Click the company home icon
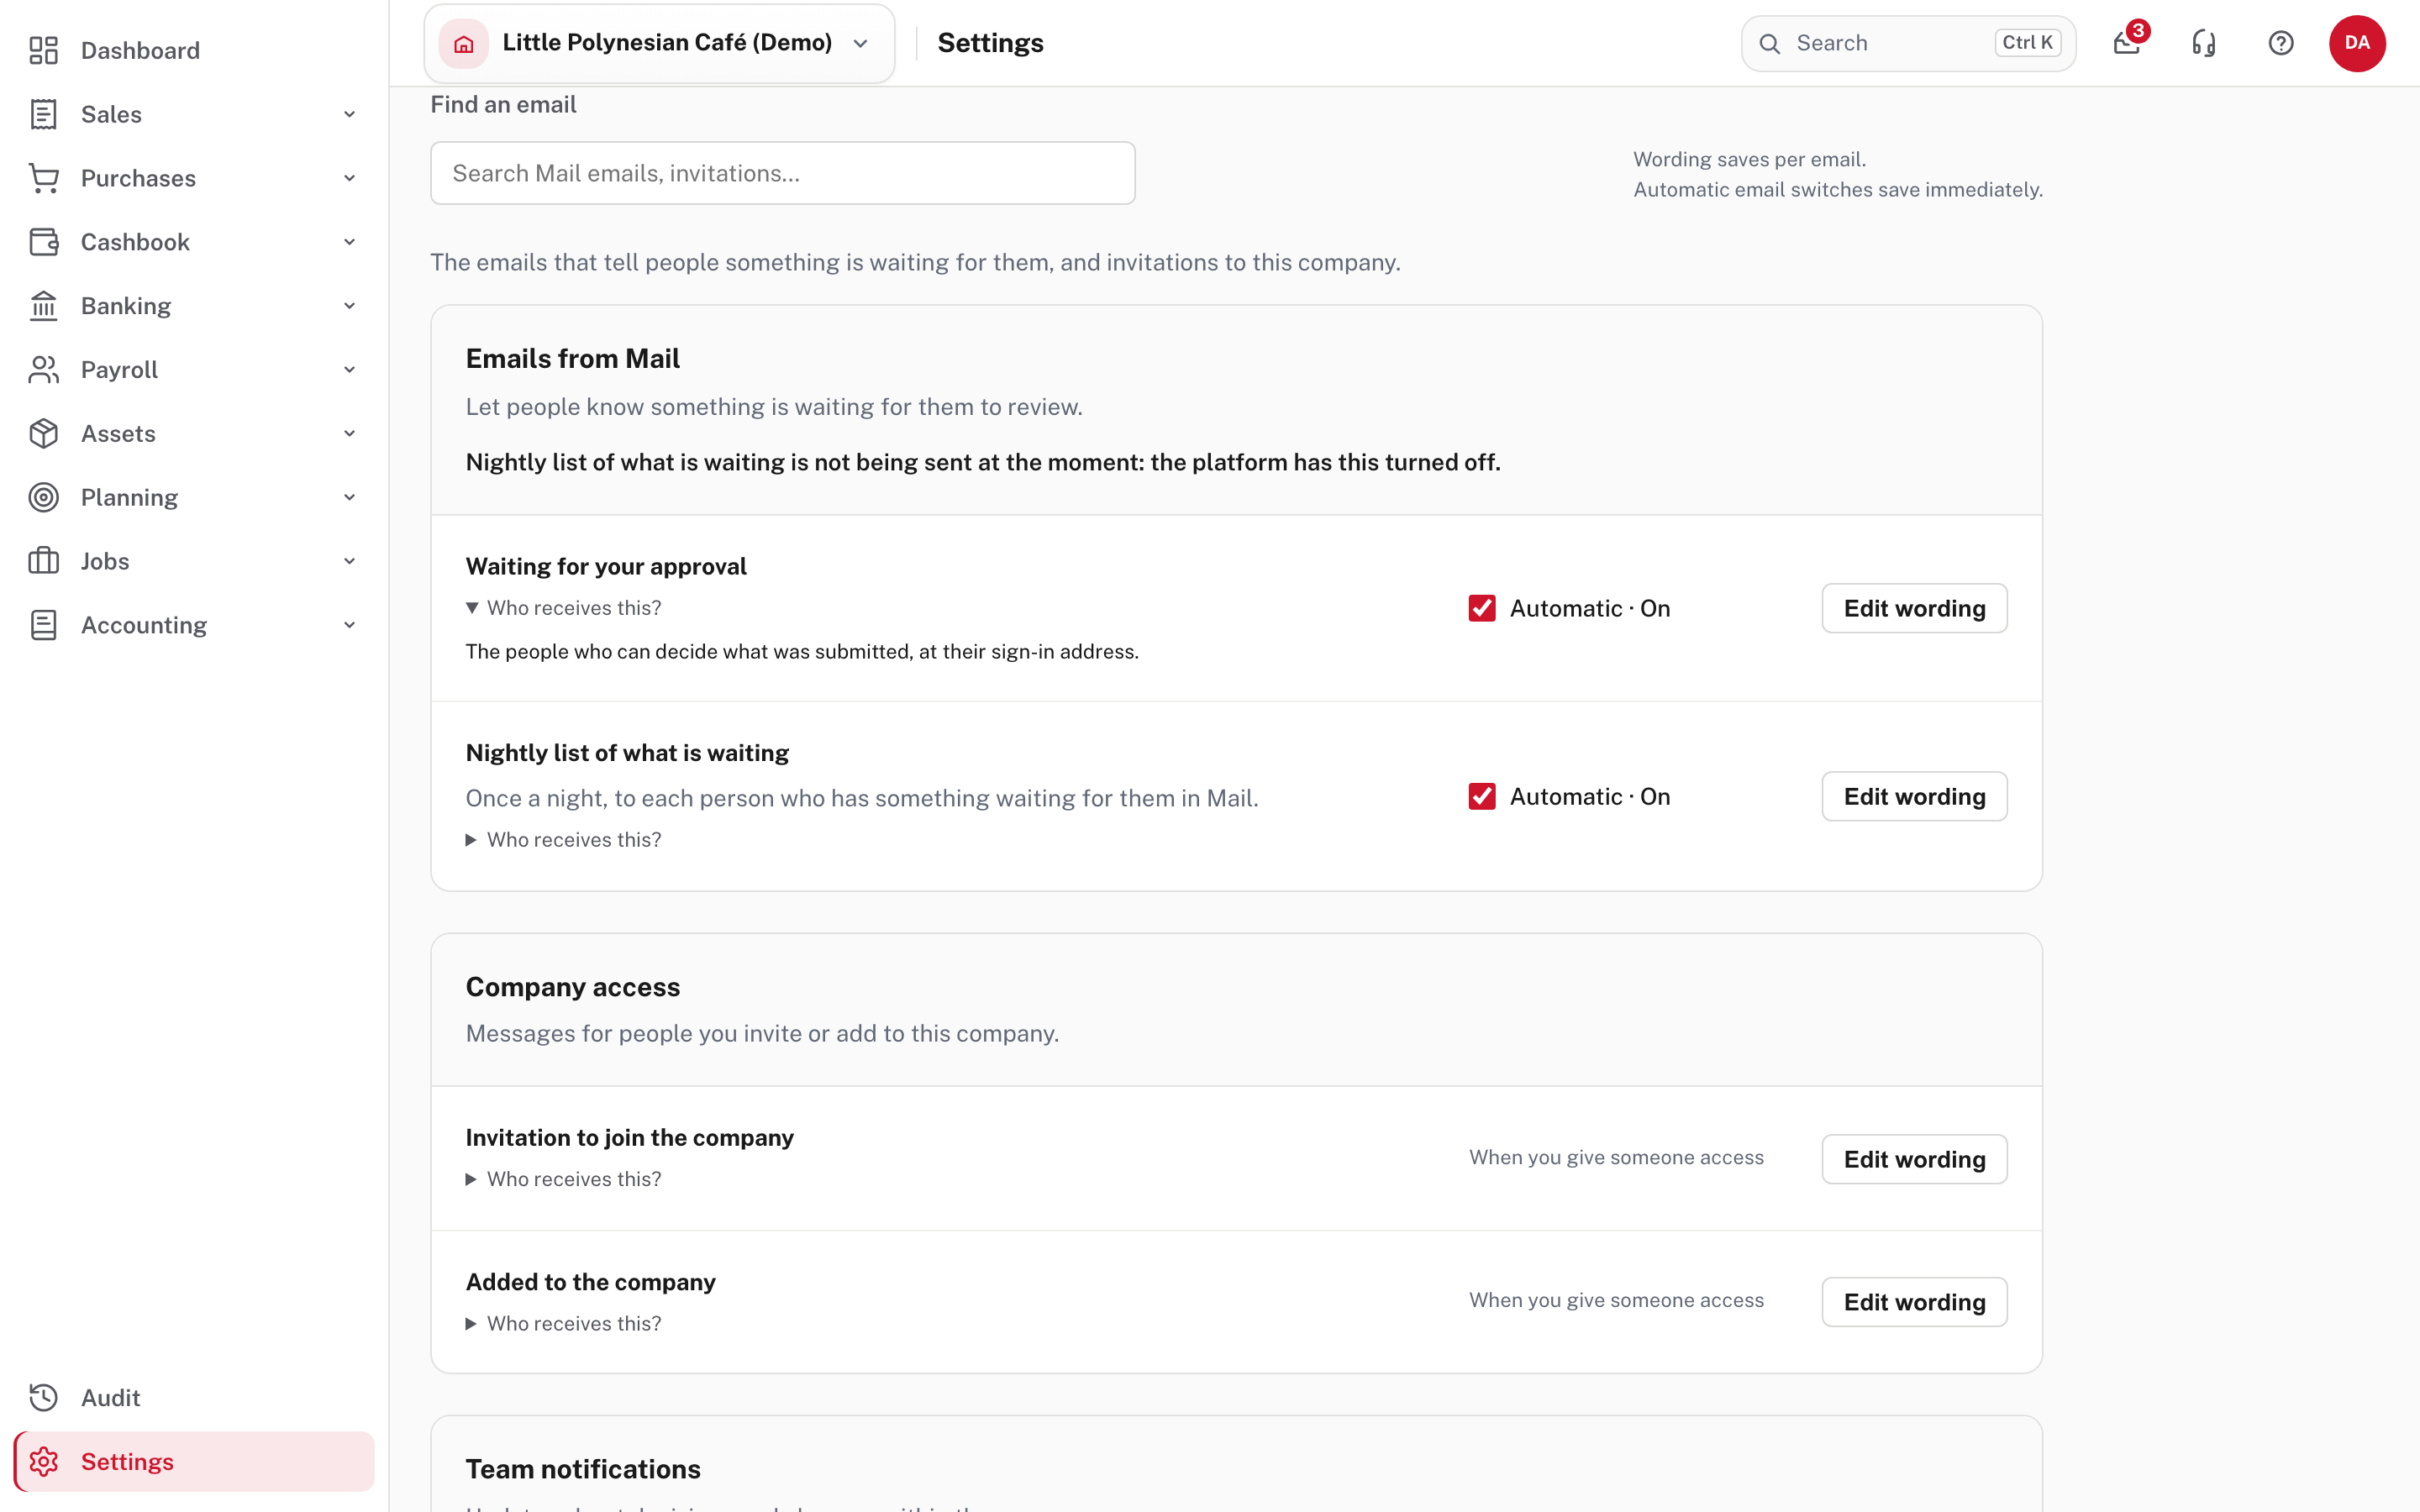Screen dimensions: 2420x1512 pos(464,43)
